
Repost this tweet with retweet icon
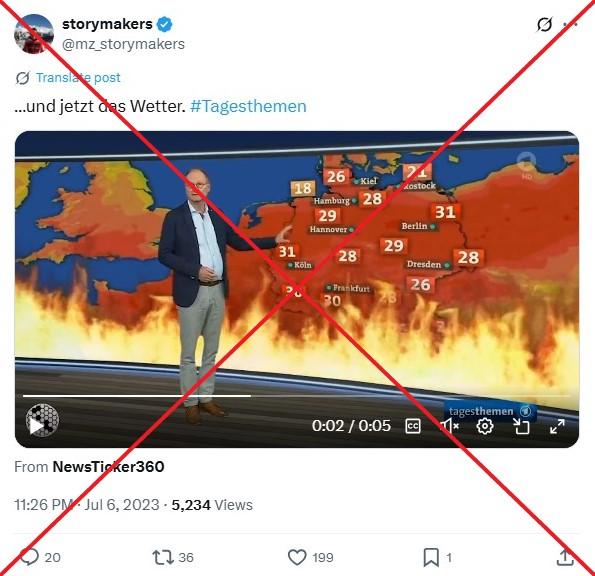[163, 557]
